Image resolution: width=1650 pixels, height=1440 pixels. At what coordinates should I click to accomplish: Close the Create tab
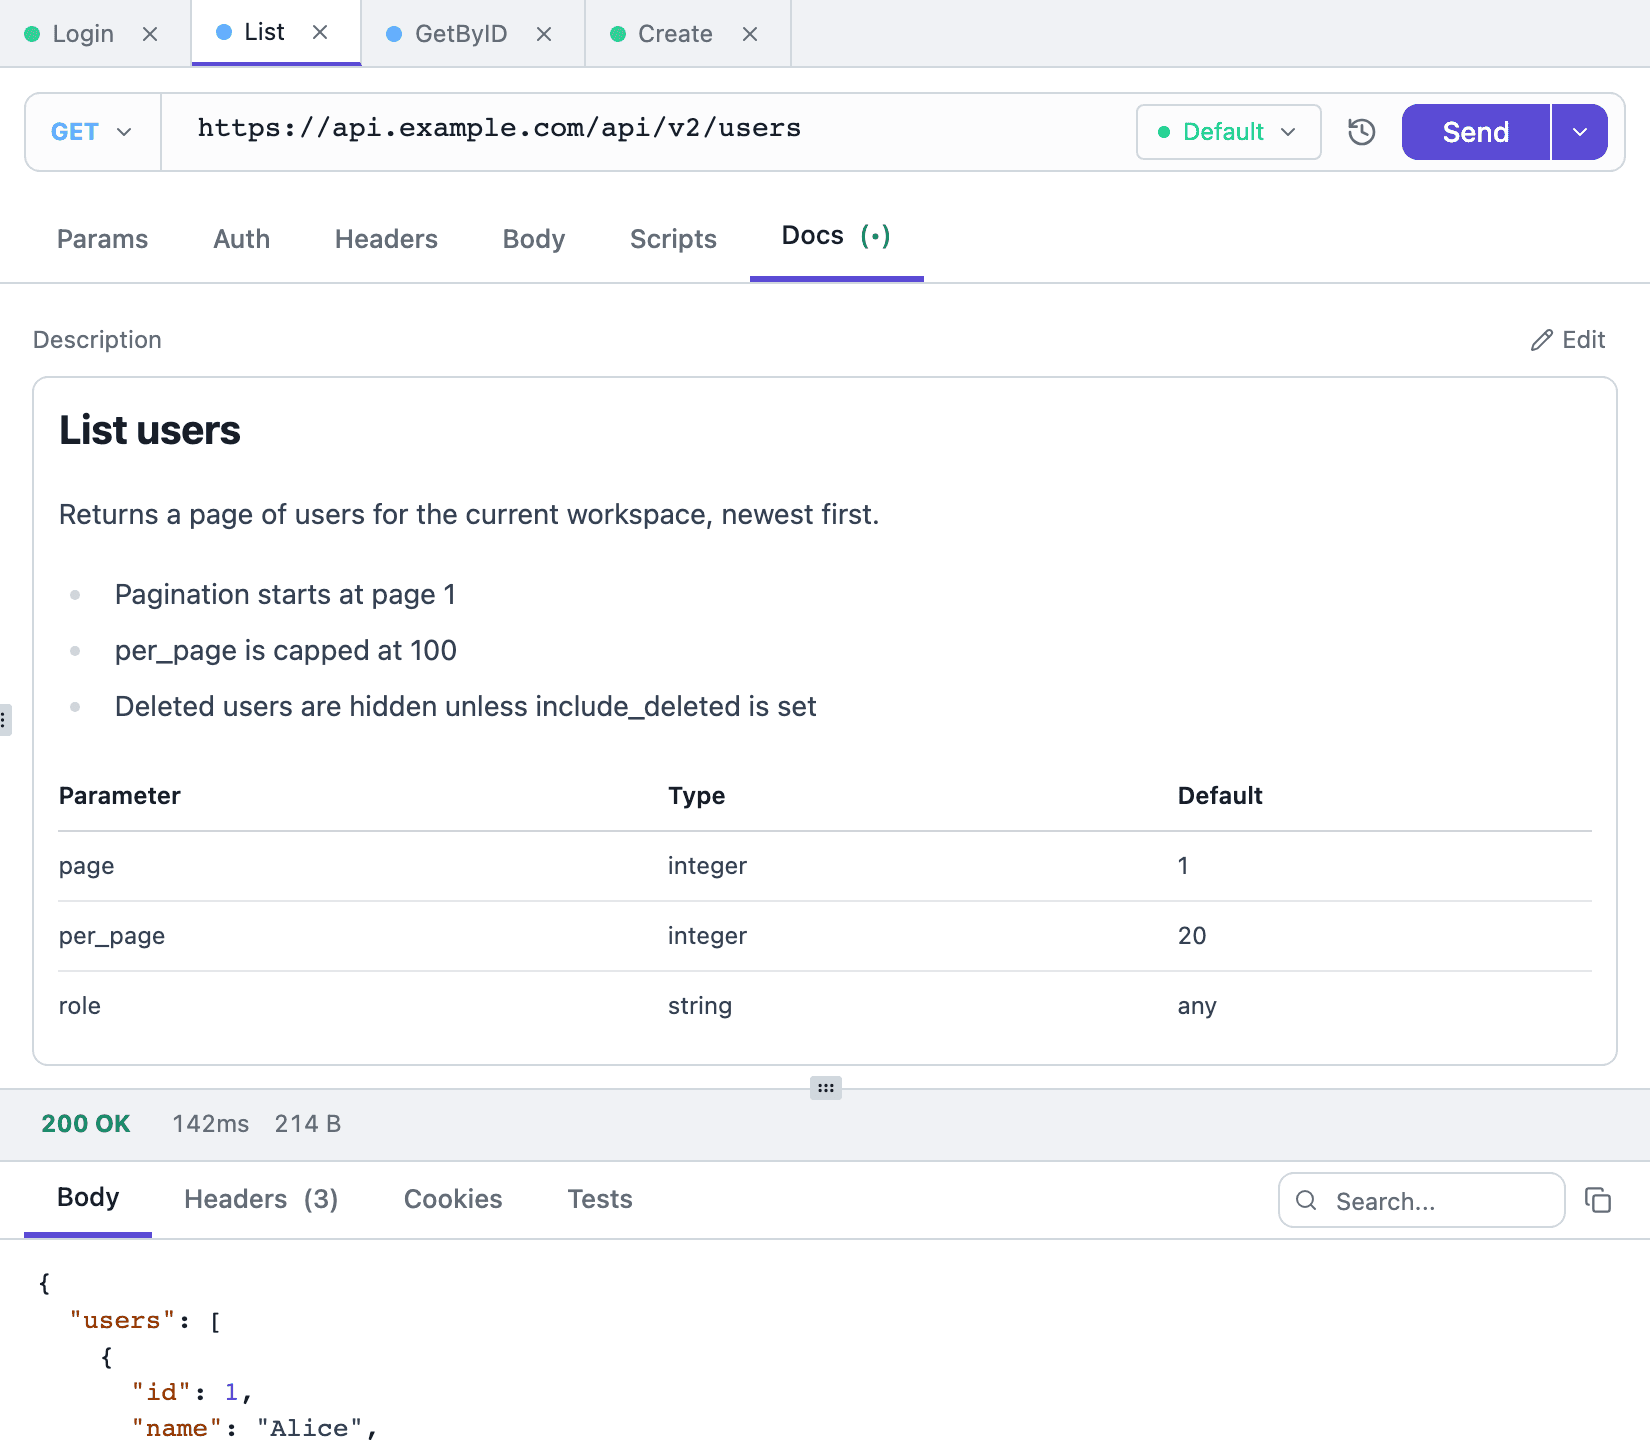pyautogui.click(x=750, y=34)
